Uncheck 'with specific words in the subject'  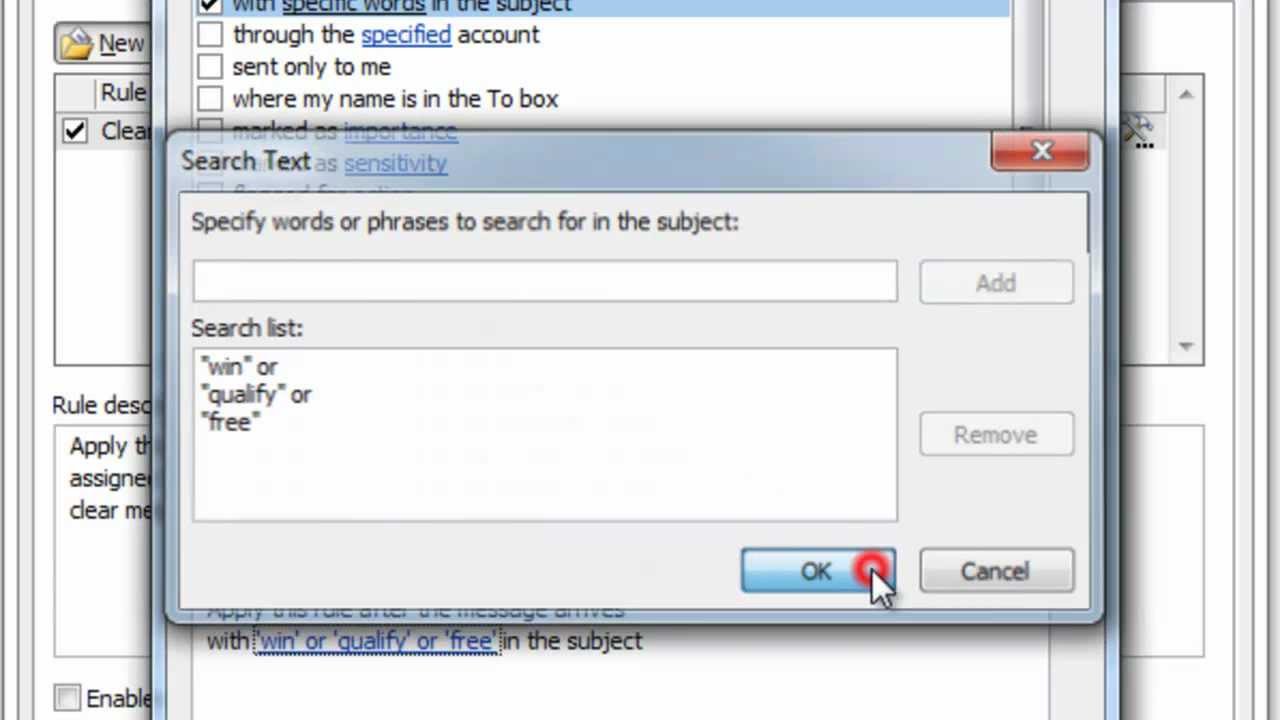tap(209, 5)
